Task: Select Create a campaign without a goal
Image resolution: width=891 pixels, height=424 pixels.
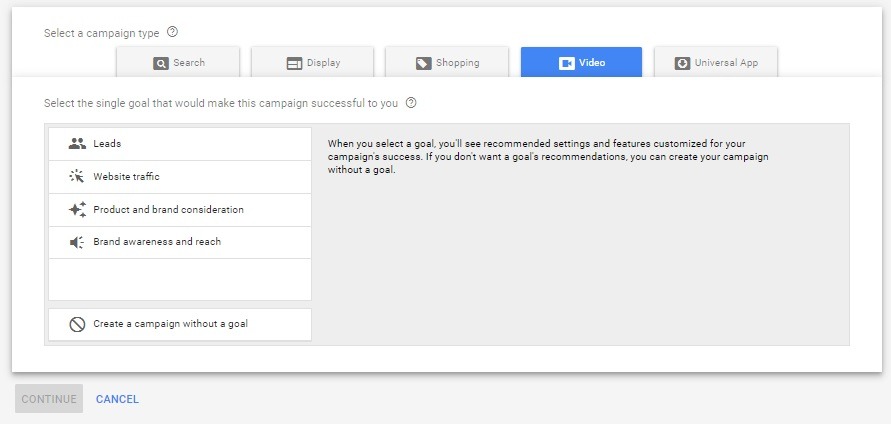Action: point(180,325)
